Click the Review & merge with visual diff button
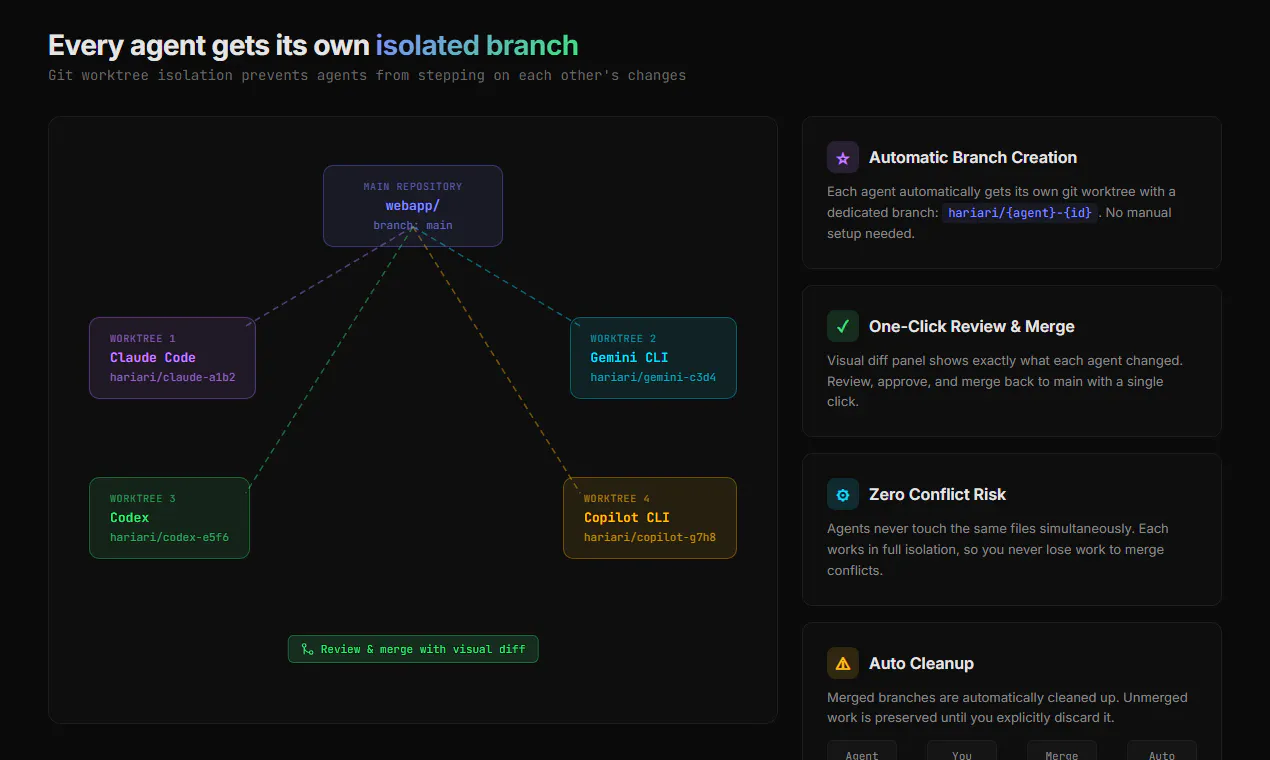The width and height of the screenshot is (1270, 760). pos(413,649)
